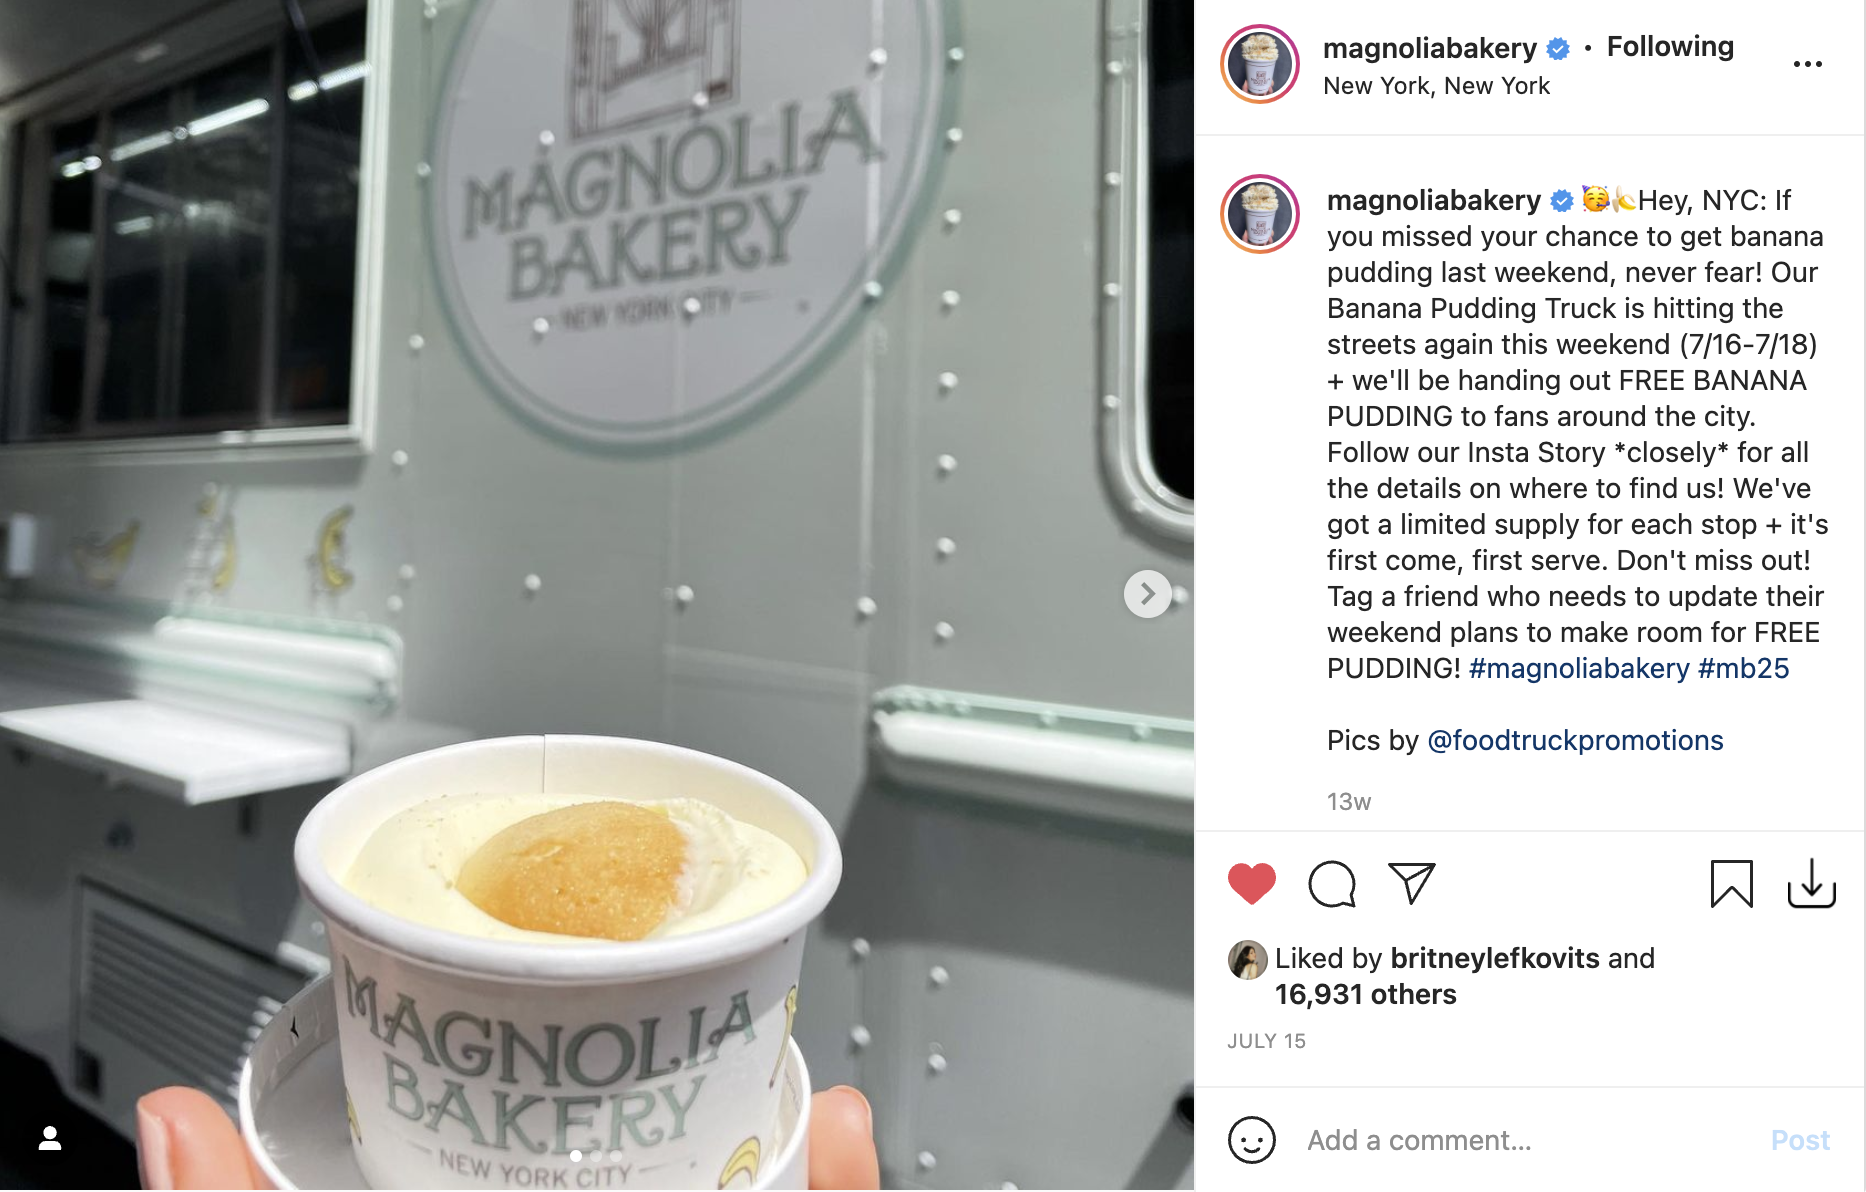Show tagged people with the person icon
This screenshot has width=1866, height=1192.
pos(50,1138)
